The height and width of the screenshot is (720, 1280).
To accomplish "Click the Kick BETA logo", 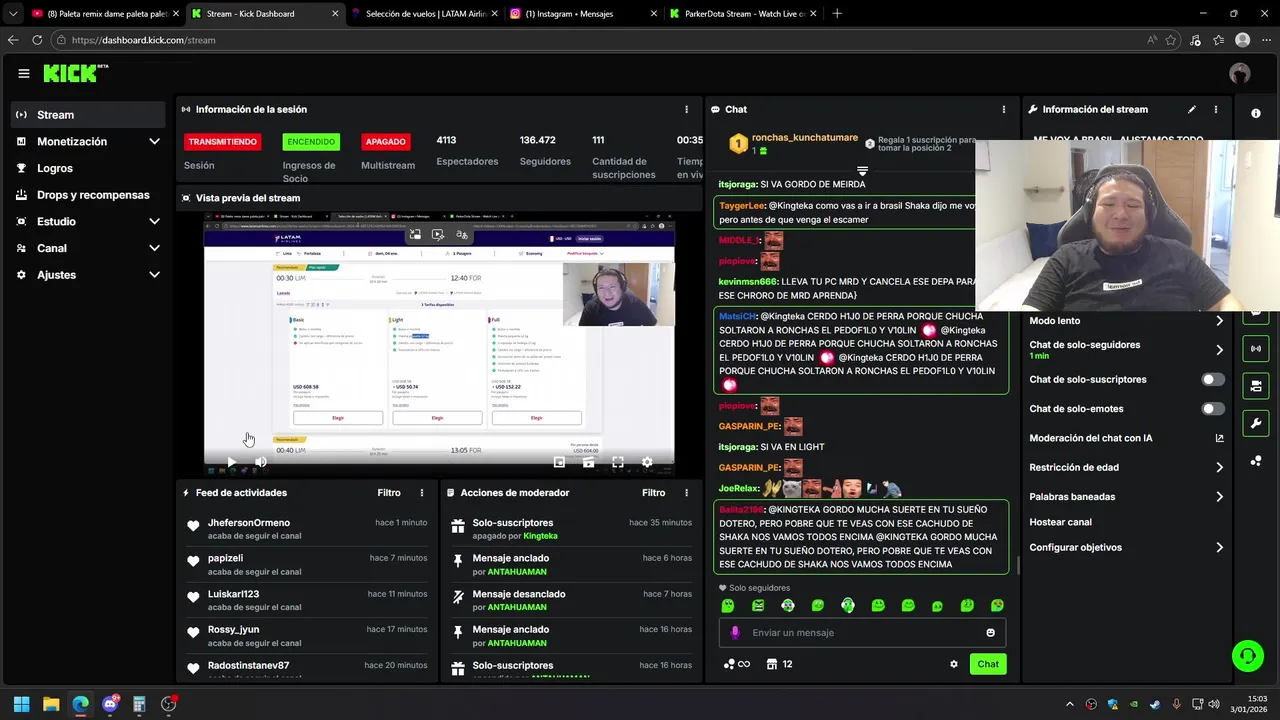I will [x=76, y=73].
